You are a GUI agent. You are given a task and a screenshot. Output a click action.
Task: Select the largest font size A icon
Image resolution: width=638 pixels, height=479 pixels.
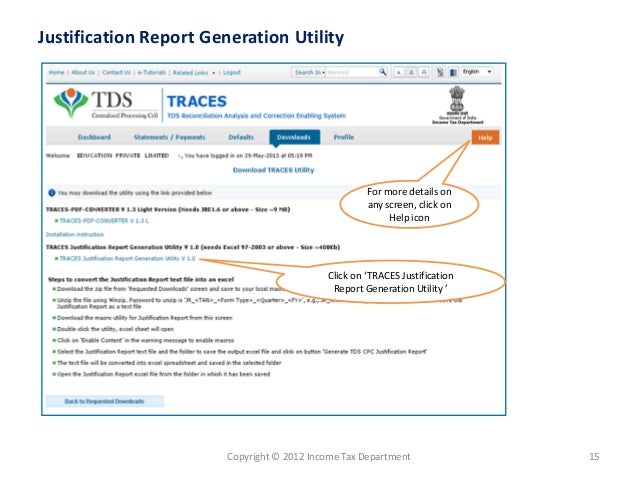coord(424,72)
